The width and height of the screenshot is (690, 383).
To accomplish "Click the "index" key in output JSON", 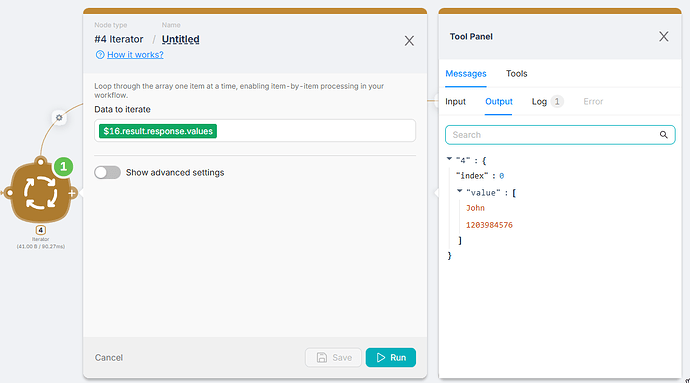I will (x=472, y=176).
